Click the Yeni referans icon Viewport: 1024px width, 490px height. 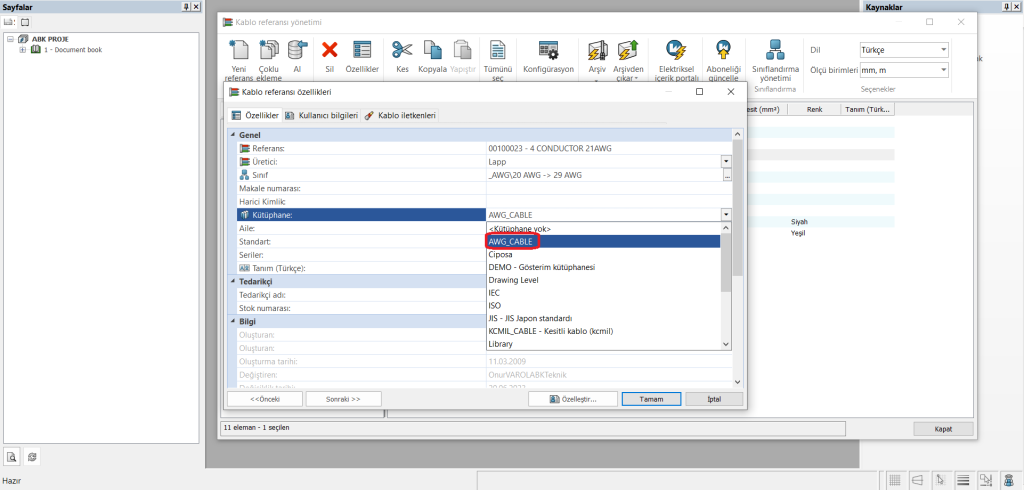coord(238,50)
